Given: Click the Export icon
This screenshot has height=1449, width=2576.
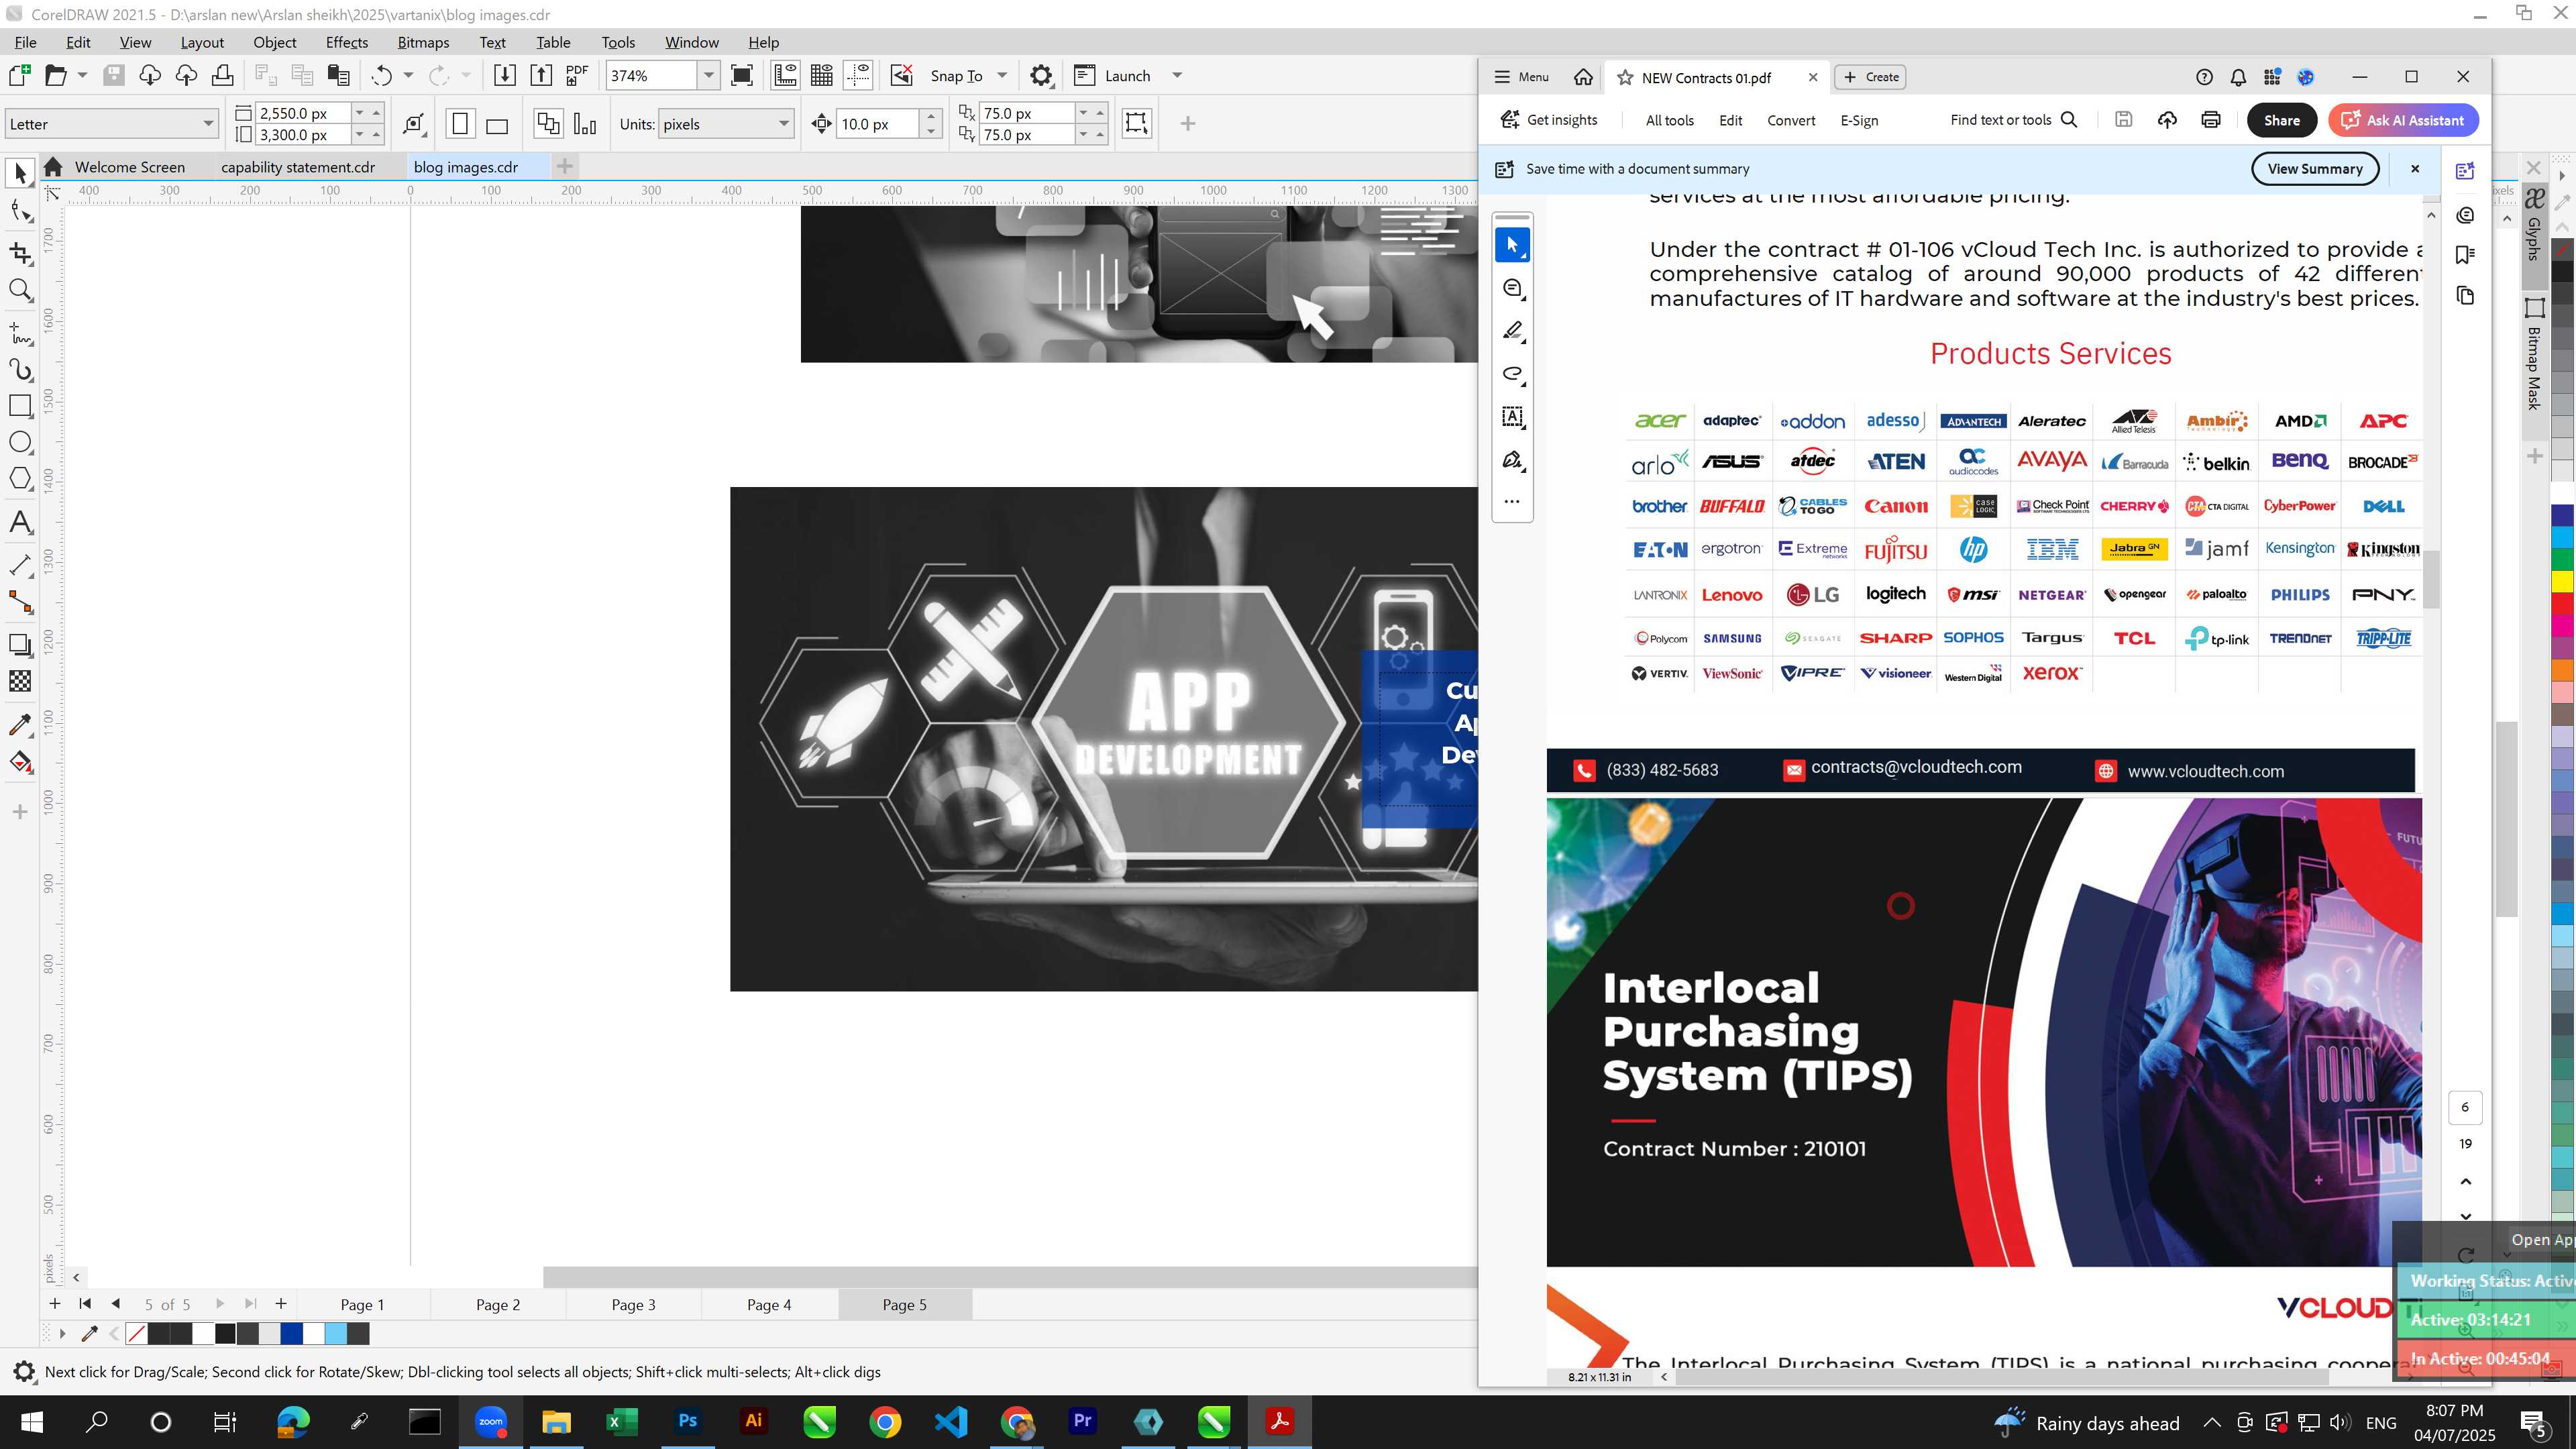Looking at the screenshot, I should coord(541,75).
